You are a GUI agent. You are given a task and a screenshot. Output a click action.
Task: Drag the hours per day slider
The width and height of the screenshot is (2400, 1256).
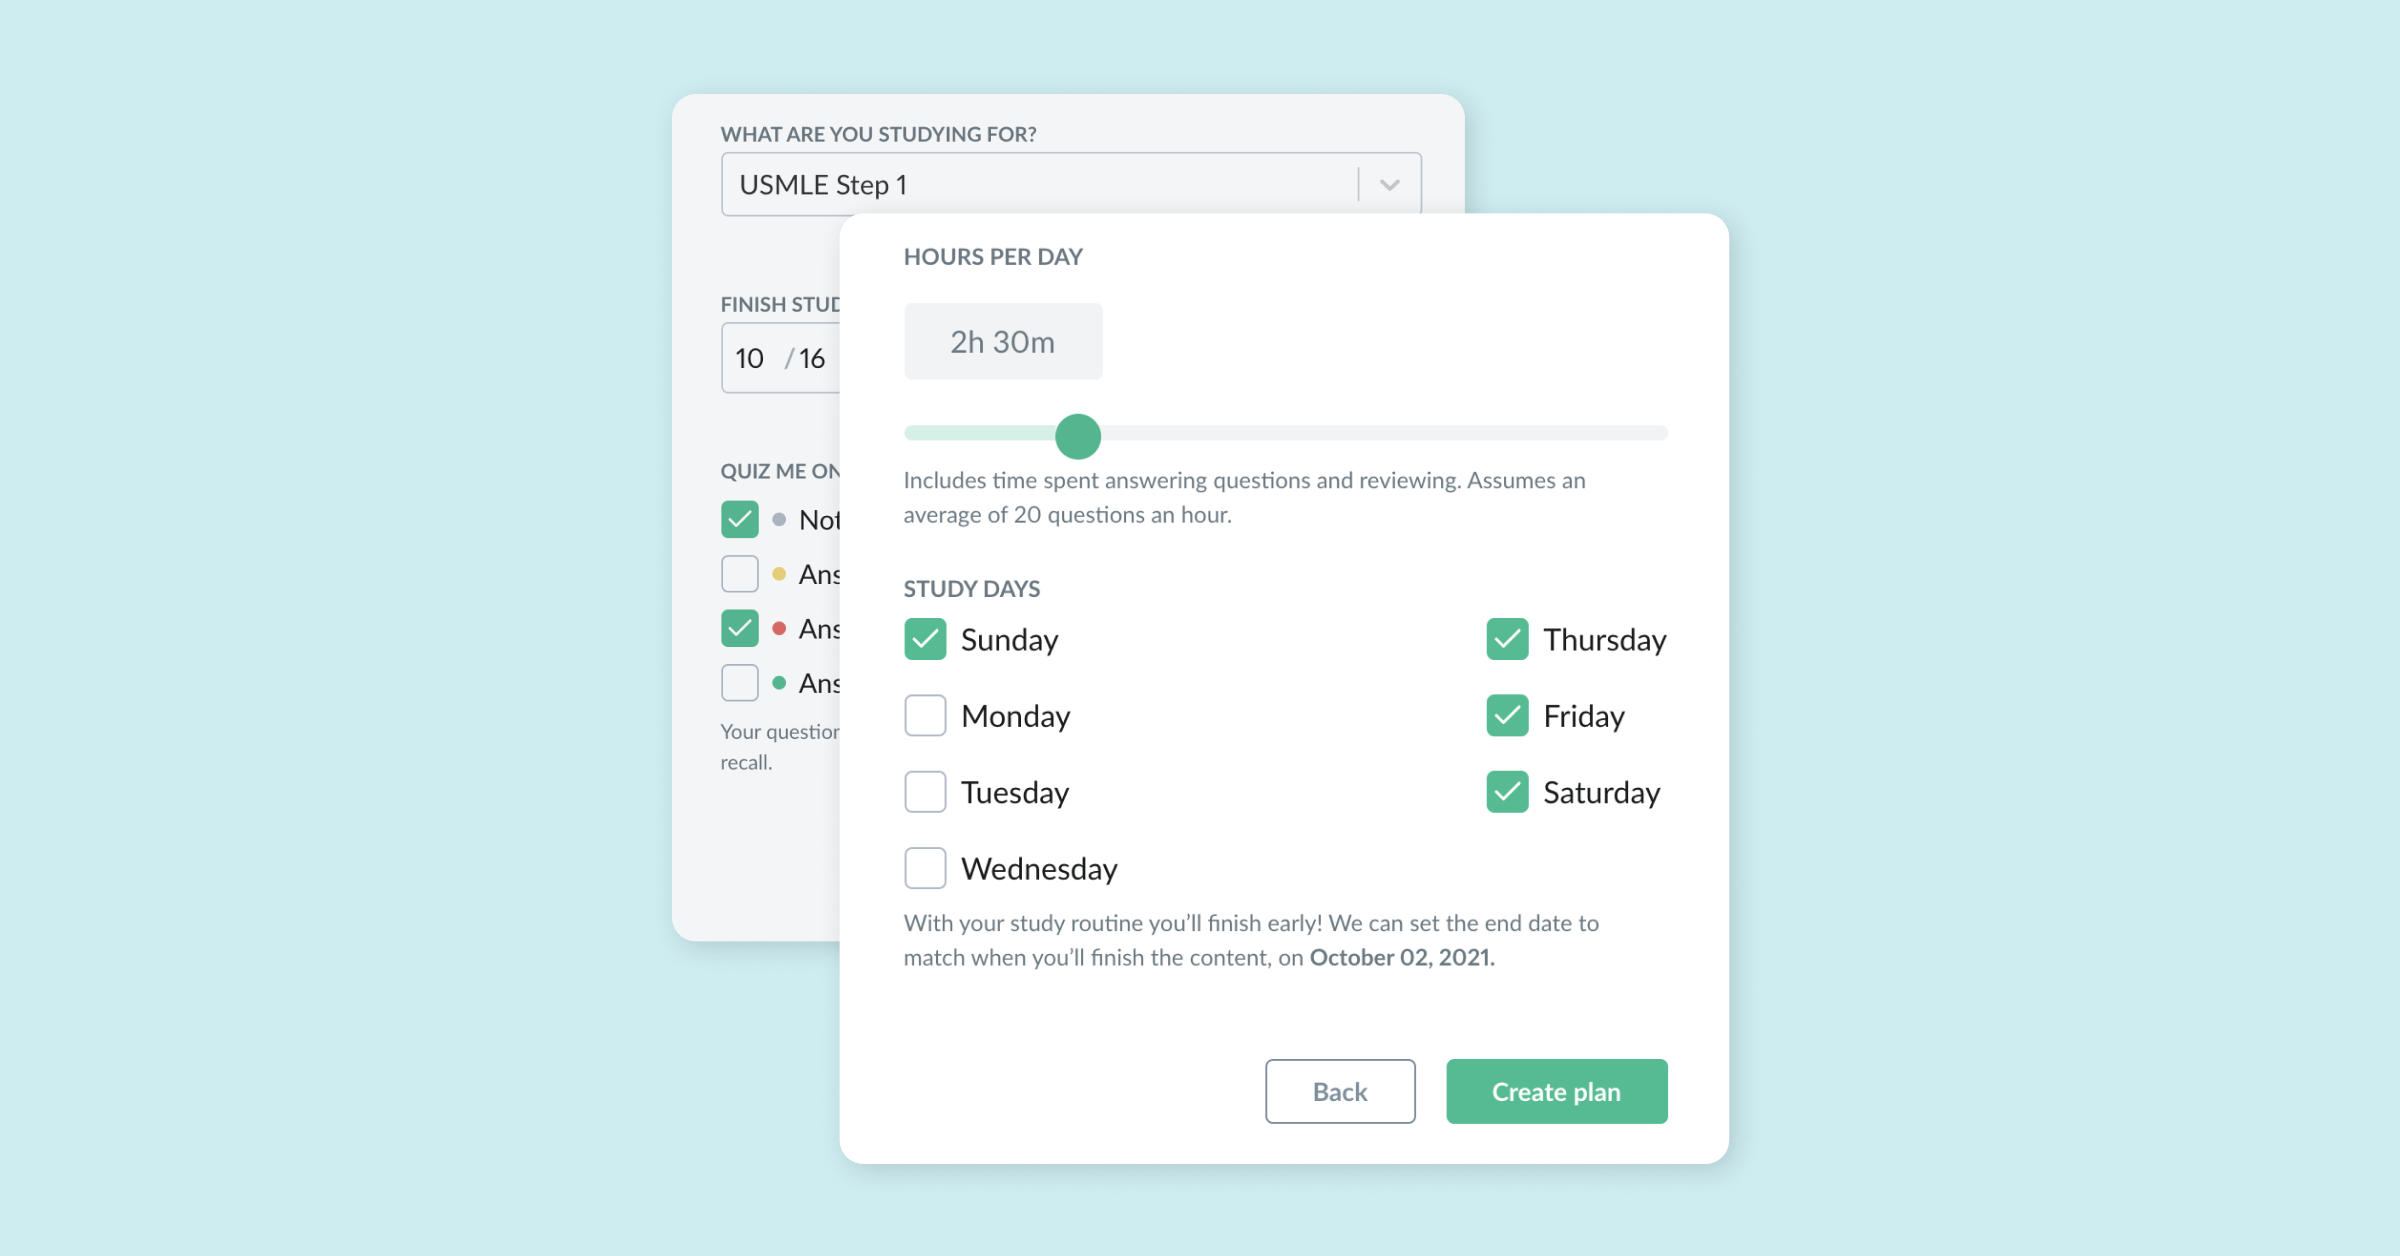point(1078,432)
